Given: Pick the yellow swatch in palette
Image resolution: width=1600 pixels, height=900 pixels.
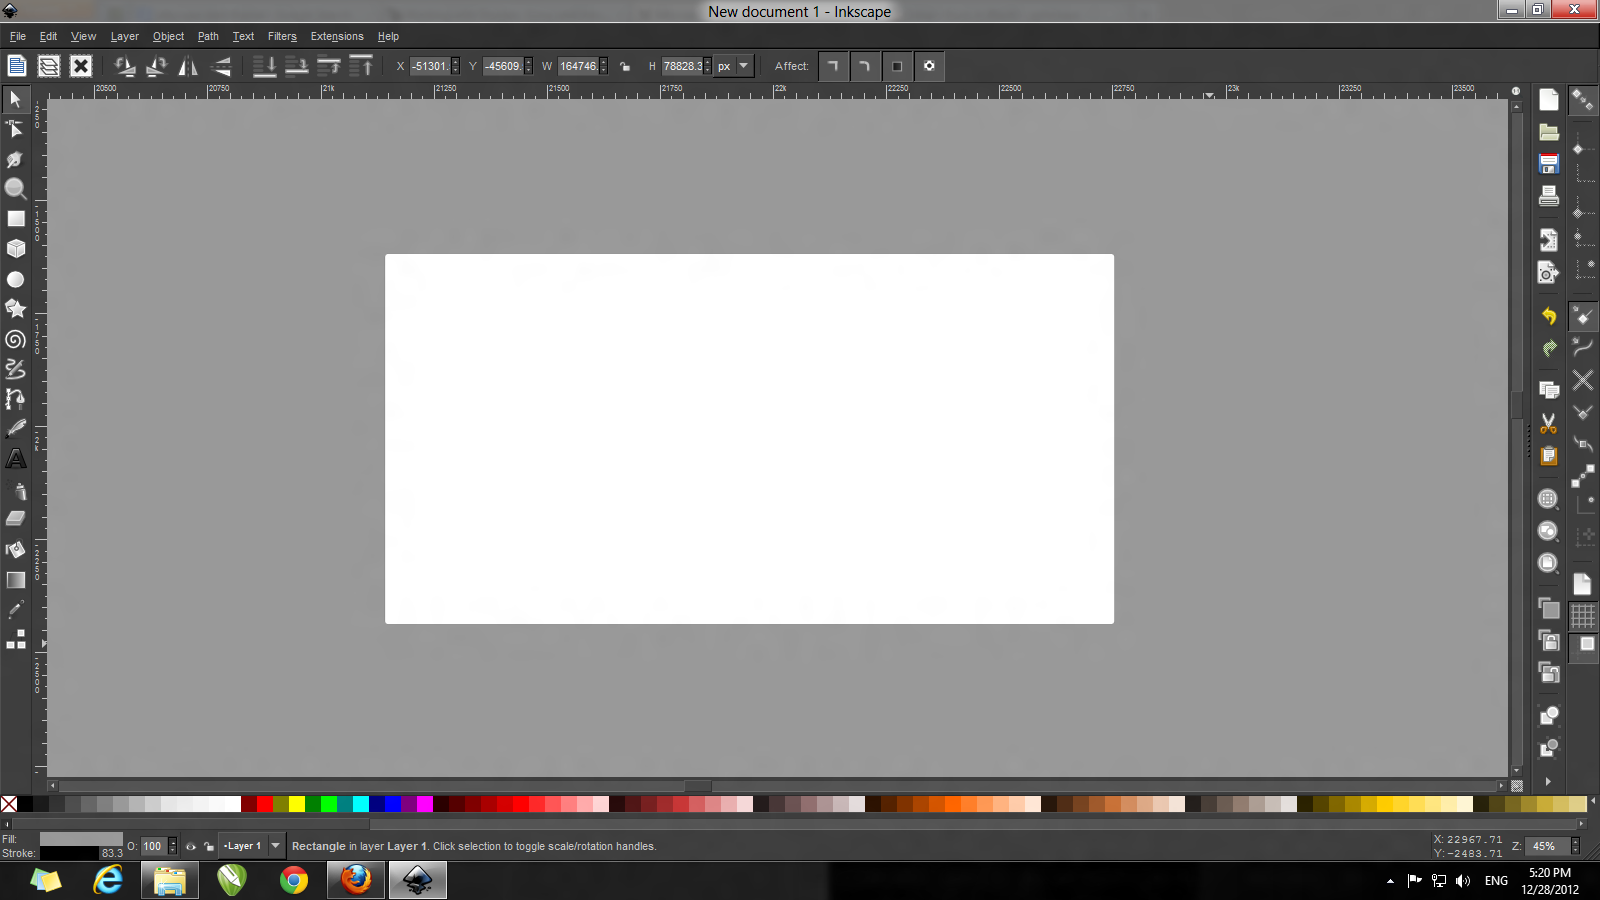Looking at the screenshot, I should 296,804.
